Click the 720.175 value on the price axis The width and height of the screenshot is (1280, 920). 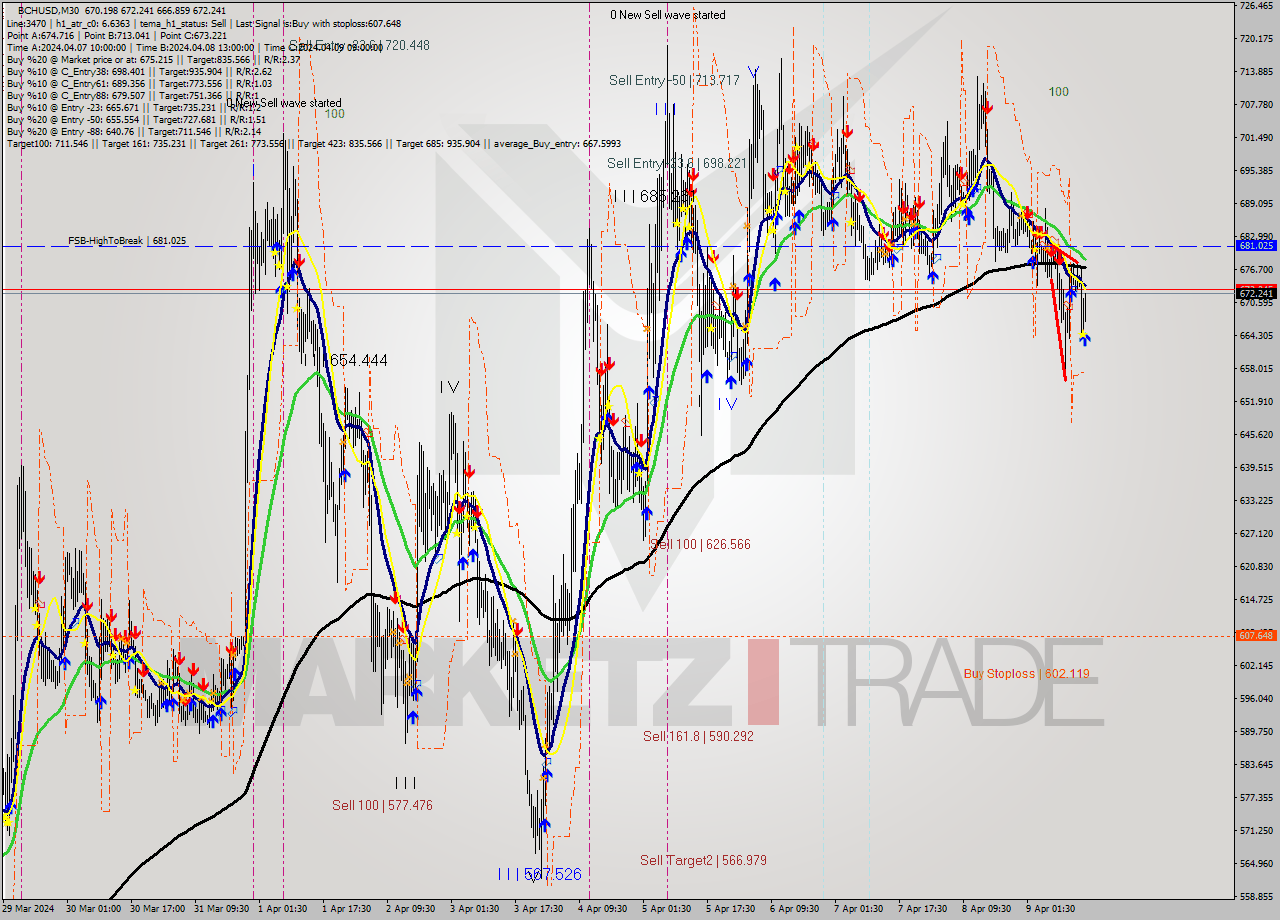[x=1256, y=39]
